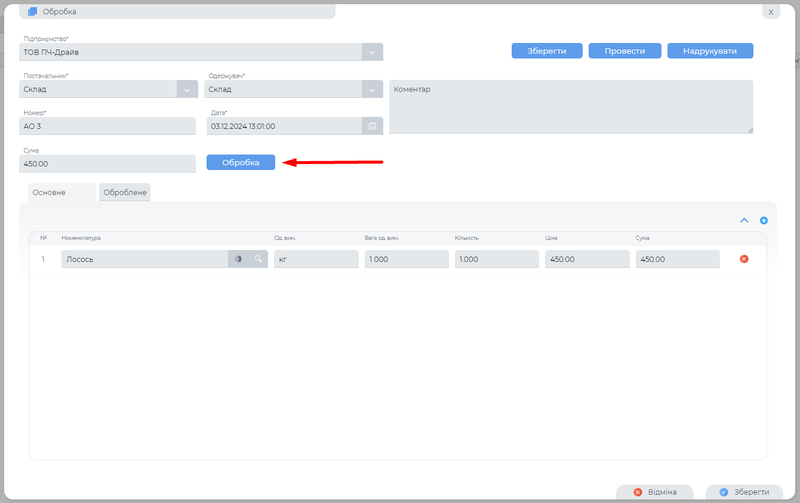Click the search icon in Номенклатура field
This screenshot has width=800, height=503.
tap(257, 259)
